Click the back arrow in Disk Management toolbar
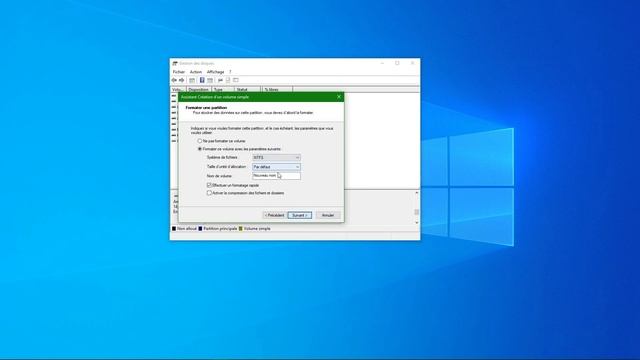The width and height of the screenshot is (640, 360). [174, 80]
